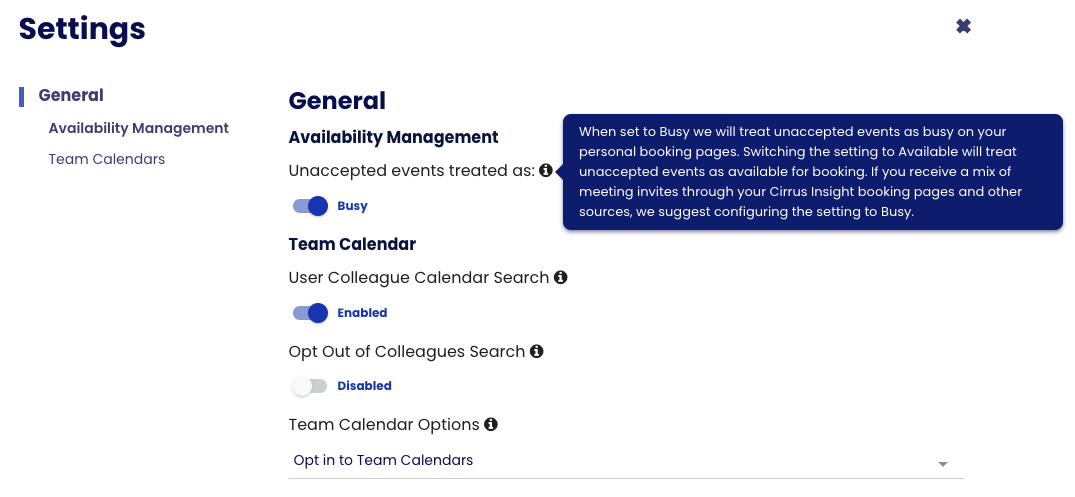Screen dimensions: 1075x497
Task: Close the Settings panel with X icon
Action: pos(963,26)
